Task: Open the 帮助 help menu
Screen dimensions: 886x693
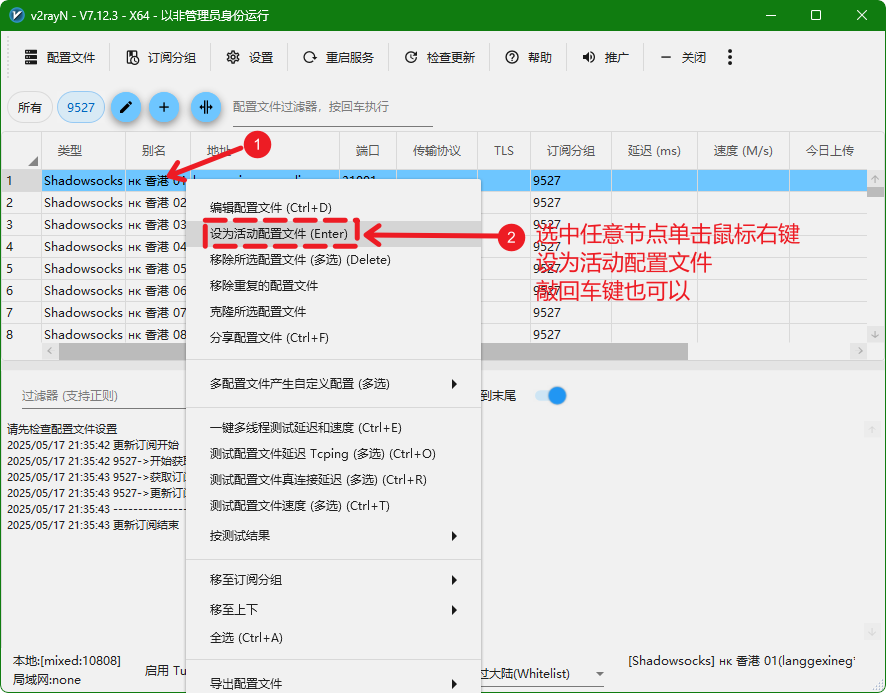Action: point(528,57)
